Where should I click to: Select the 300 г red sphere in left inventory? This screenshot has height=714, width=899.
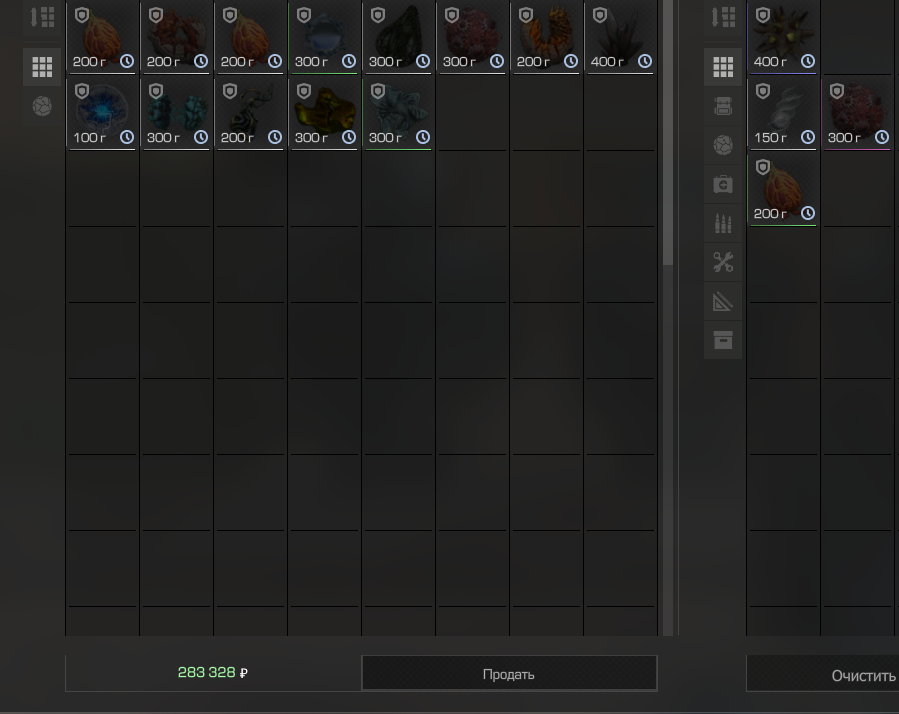point(472,37)
